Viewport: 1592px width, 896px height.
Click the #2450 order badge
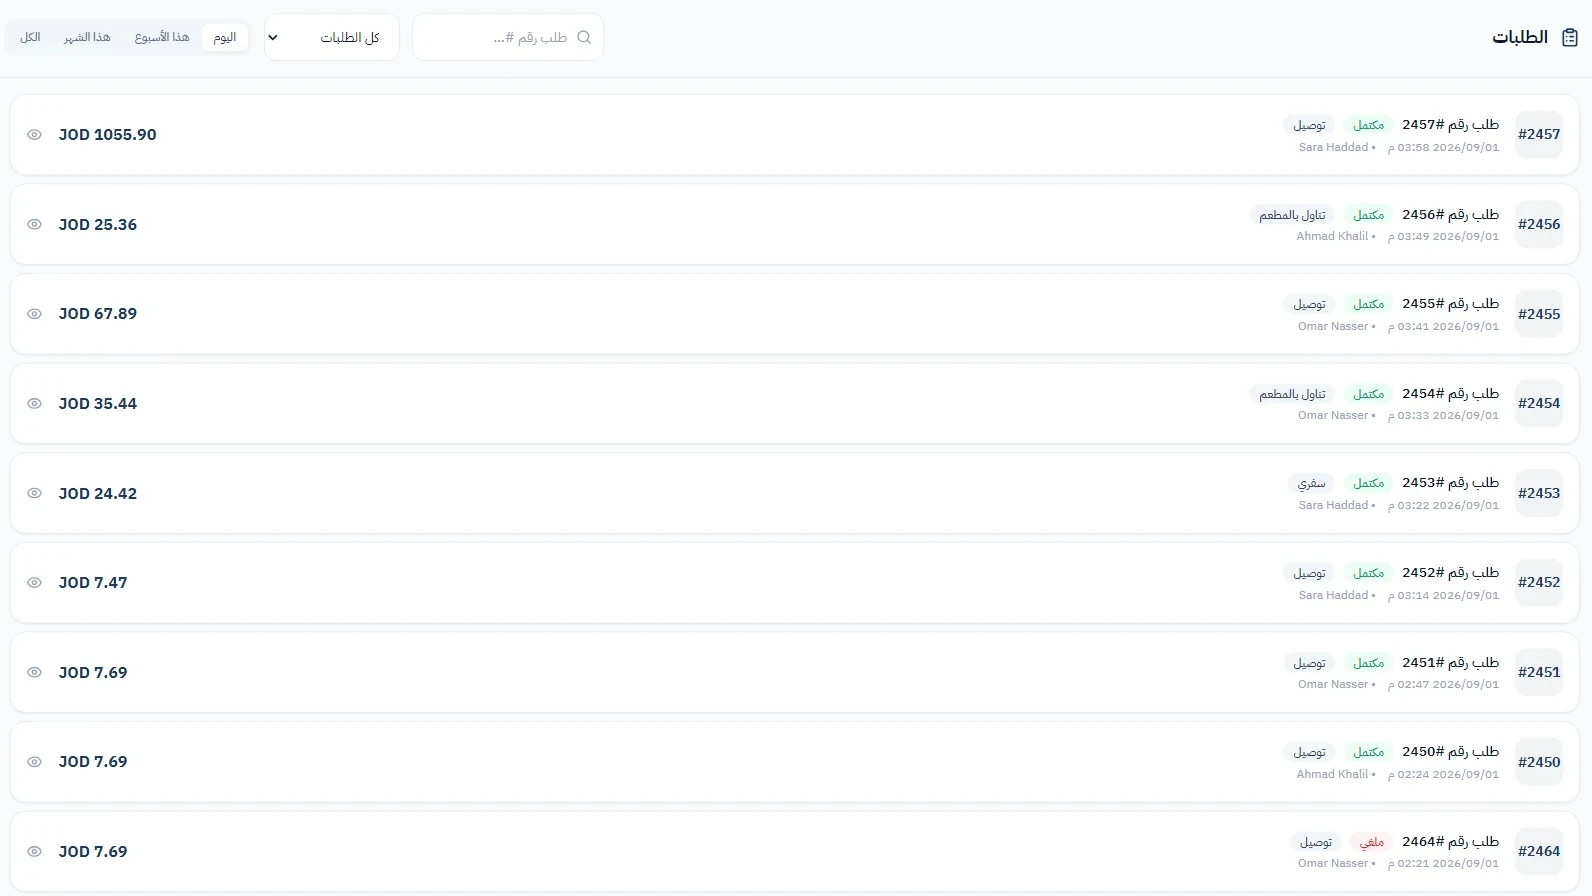coord(1539,762)
